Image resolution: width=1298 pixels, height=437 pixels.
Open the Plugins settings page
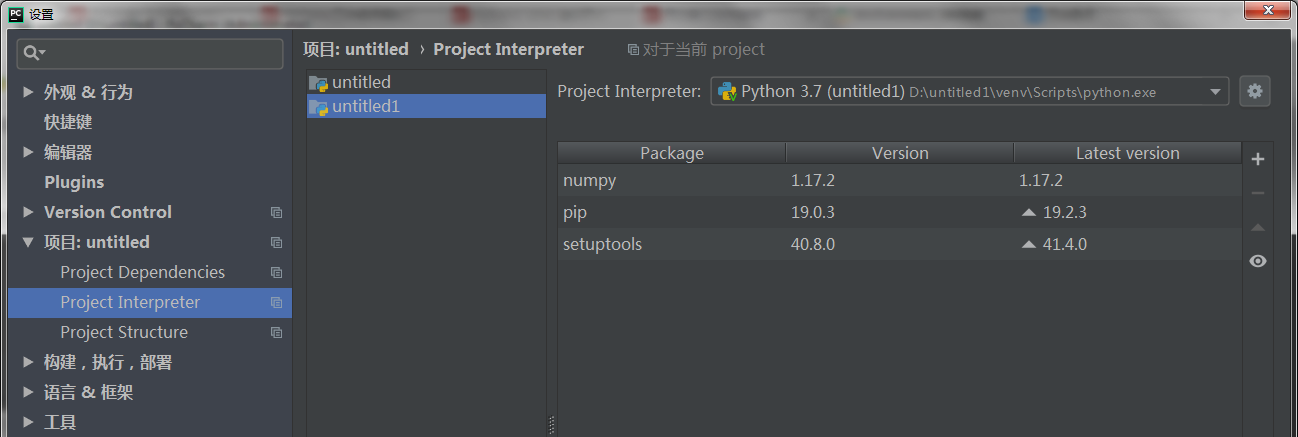tap(74, 182)
